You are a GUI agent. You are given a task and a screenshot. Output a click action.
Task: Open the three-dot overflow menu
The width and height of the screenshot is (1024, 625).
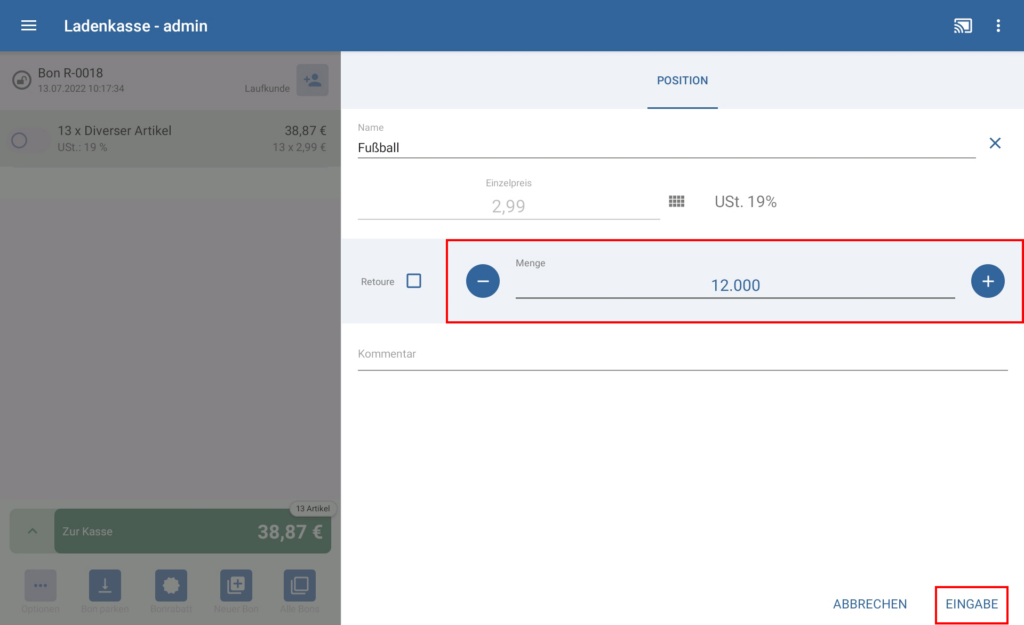[x=998, y=26]
